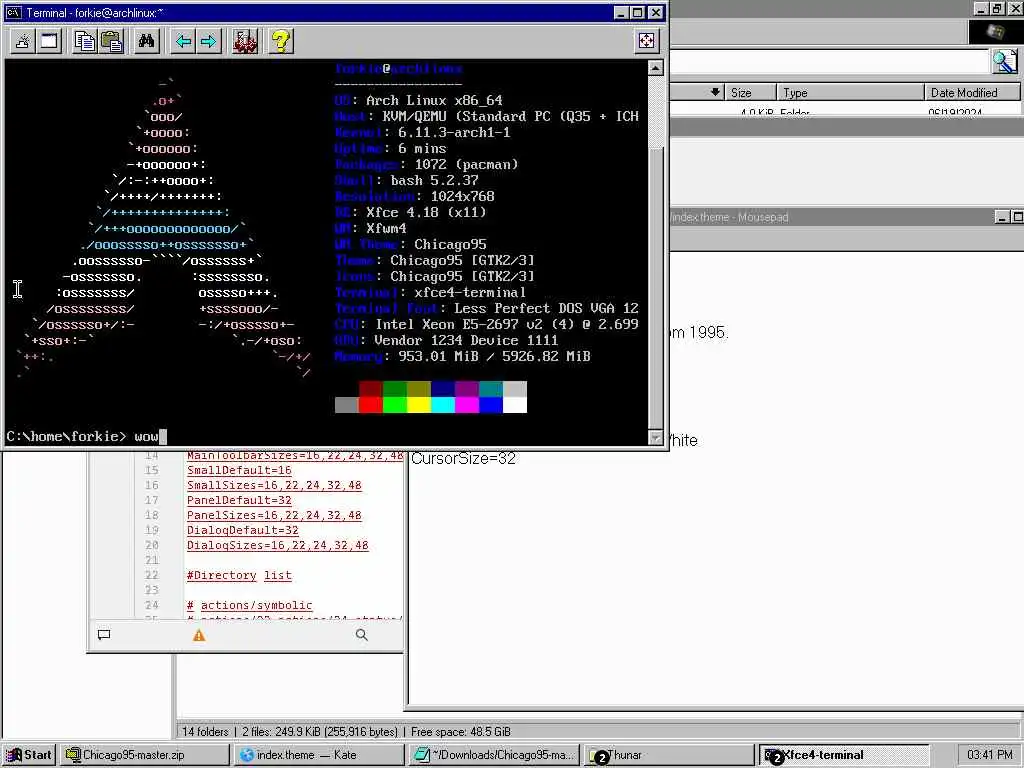Click 'PanelSizes=16,22,24,32,48' line in Kate

pyautogui.click(x=274, y=515)
